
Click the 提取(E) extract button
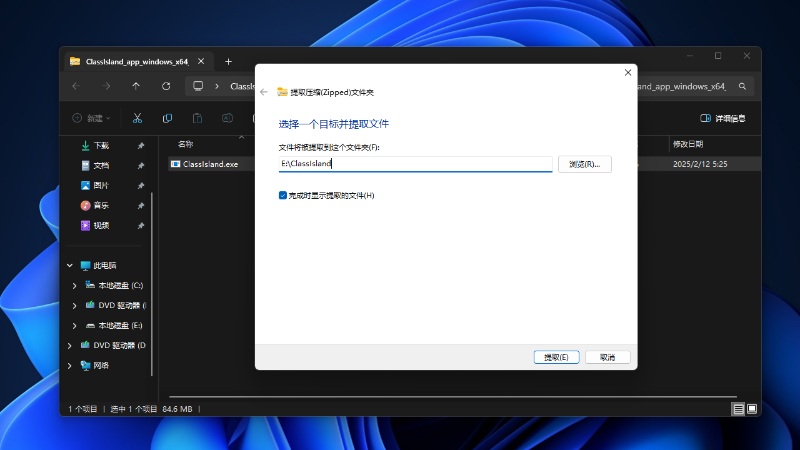pos(556,357)
